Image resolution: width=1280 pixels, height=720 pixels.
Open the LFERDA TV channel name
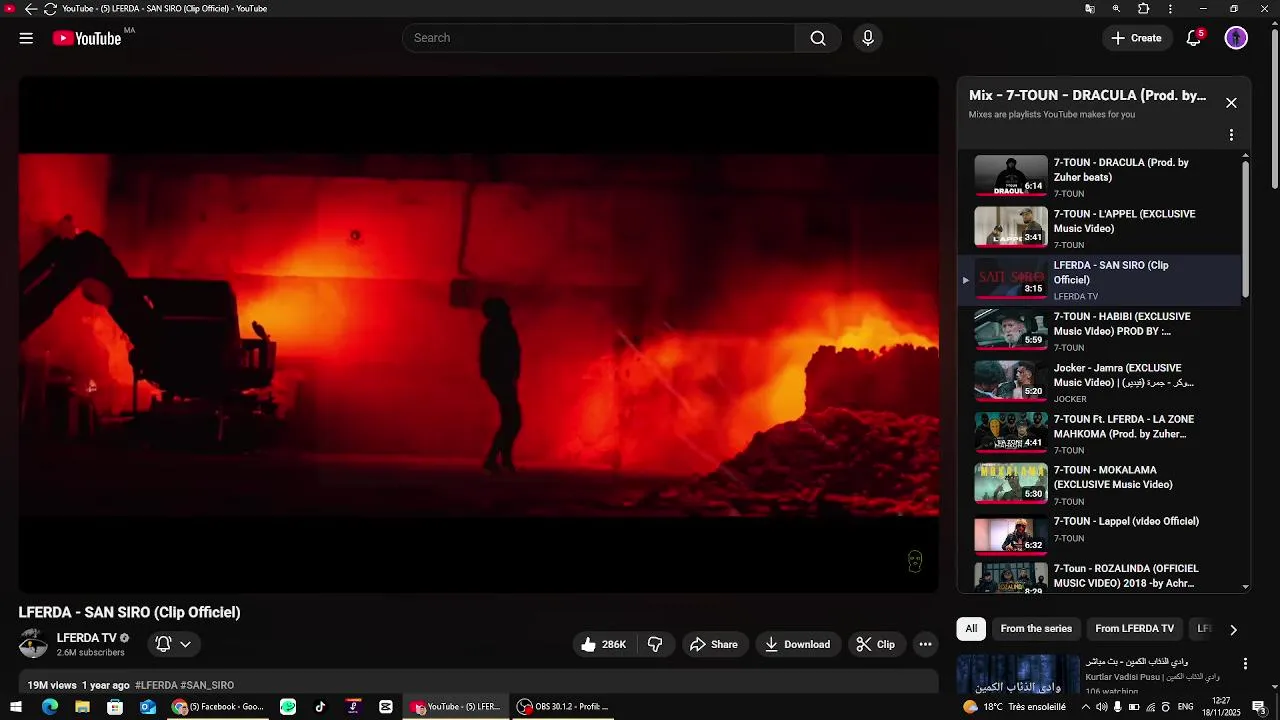point(87,638)
